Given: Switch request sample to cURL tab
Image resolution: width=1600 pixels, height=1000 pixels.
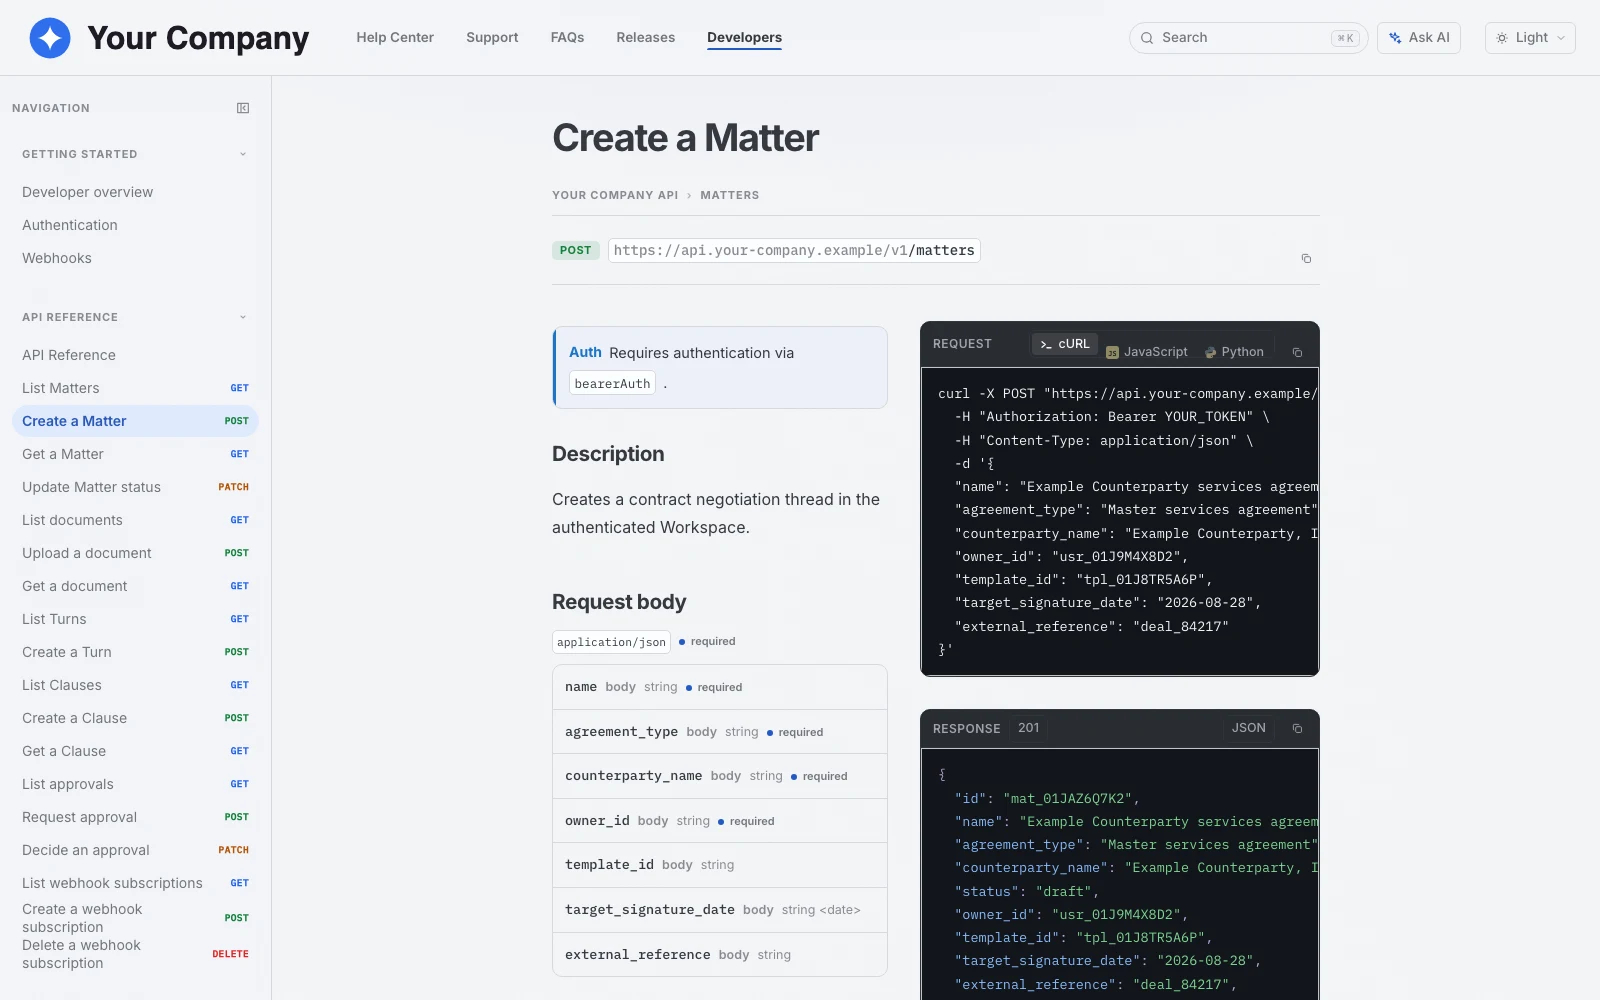Looking at the screenshot, I should click(1065, 344).
